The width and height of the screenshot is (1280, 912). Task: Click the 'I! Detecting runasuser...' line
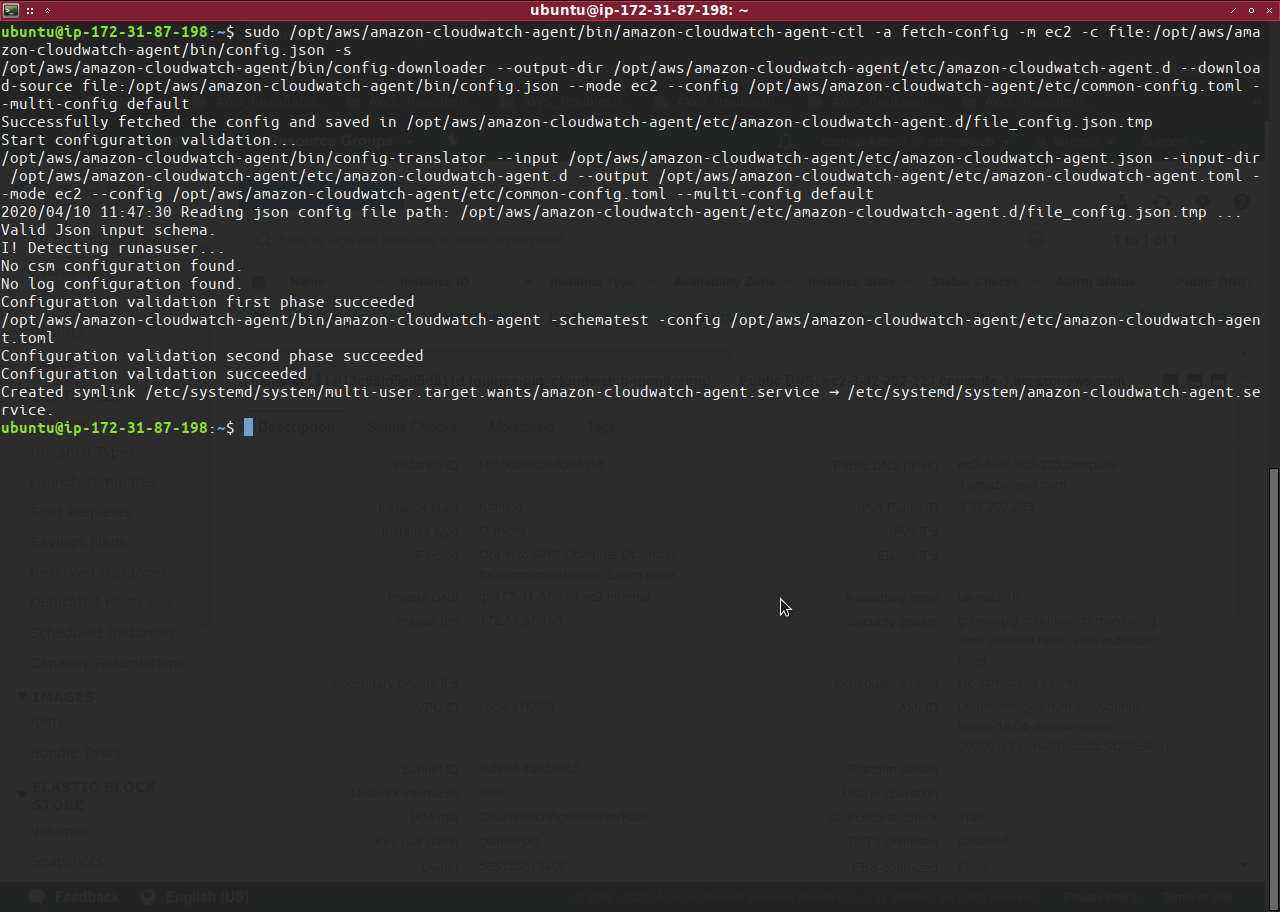[113, 248]
